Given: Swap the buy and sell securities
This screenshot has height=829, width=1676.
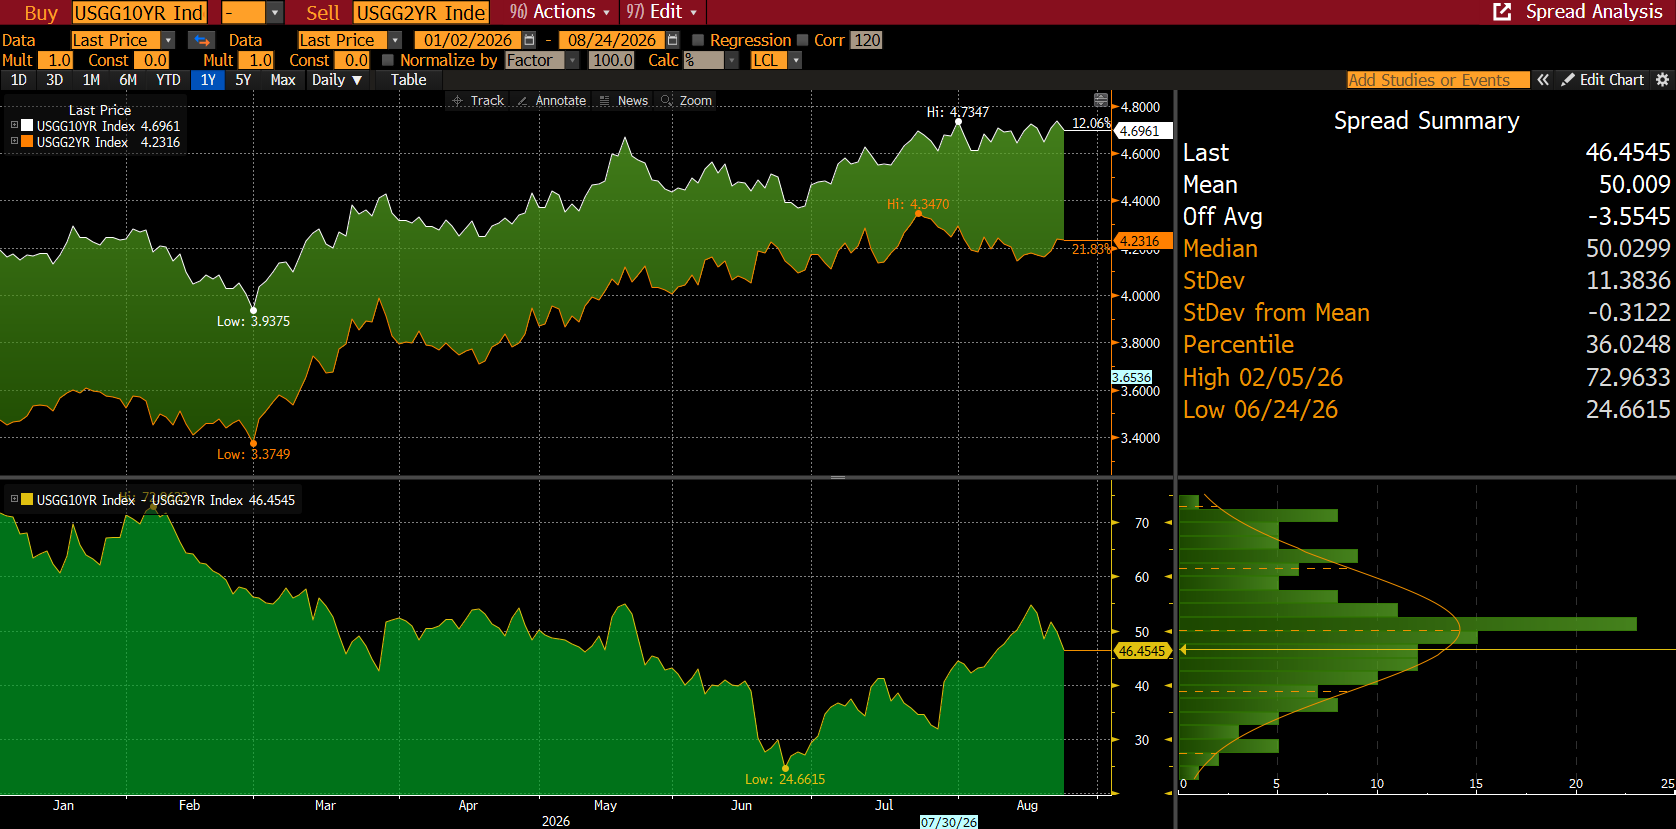Looking at the screenshot, I should click(x=202, y=40).
